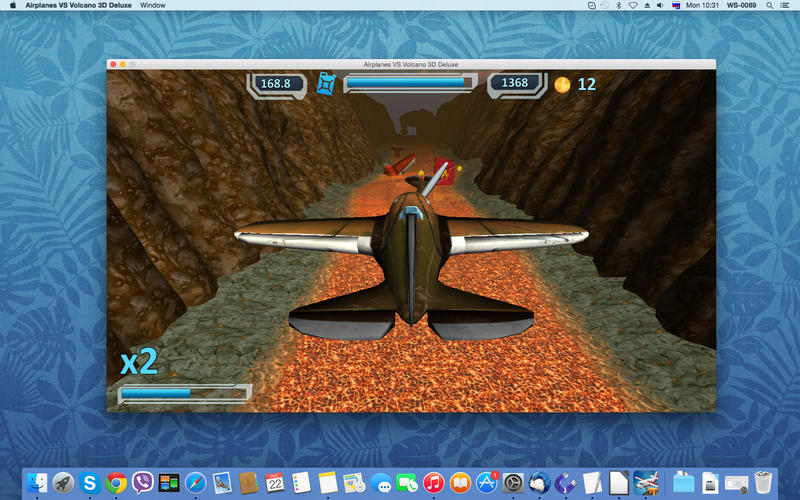Viewport: 800px width, 500px height.
Task: Click the gold coin icon
Action: (x=562, y=84)
